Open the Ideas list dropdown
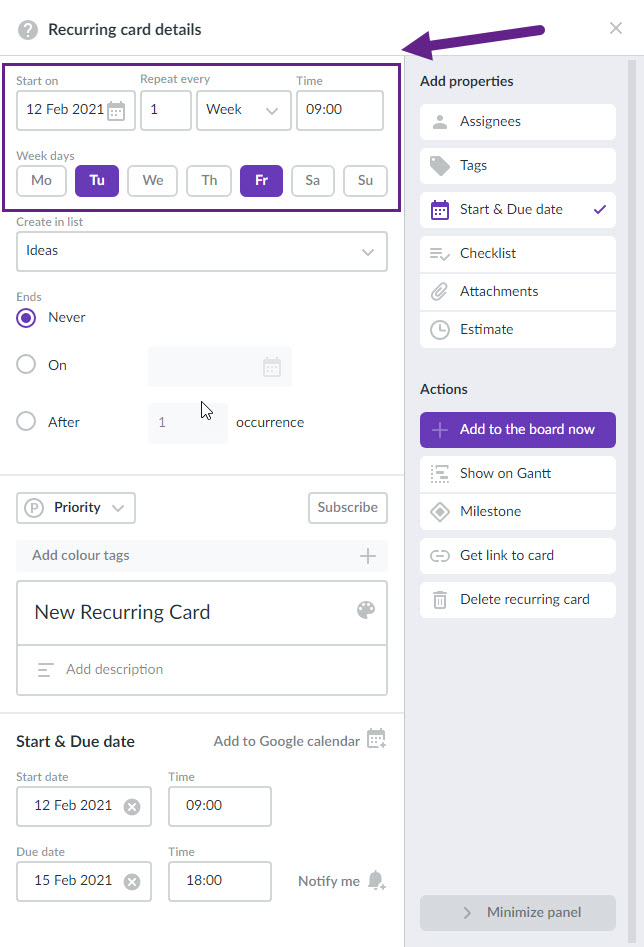This screenshot has width=644, height=947. point(202,251)
